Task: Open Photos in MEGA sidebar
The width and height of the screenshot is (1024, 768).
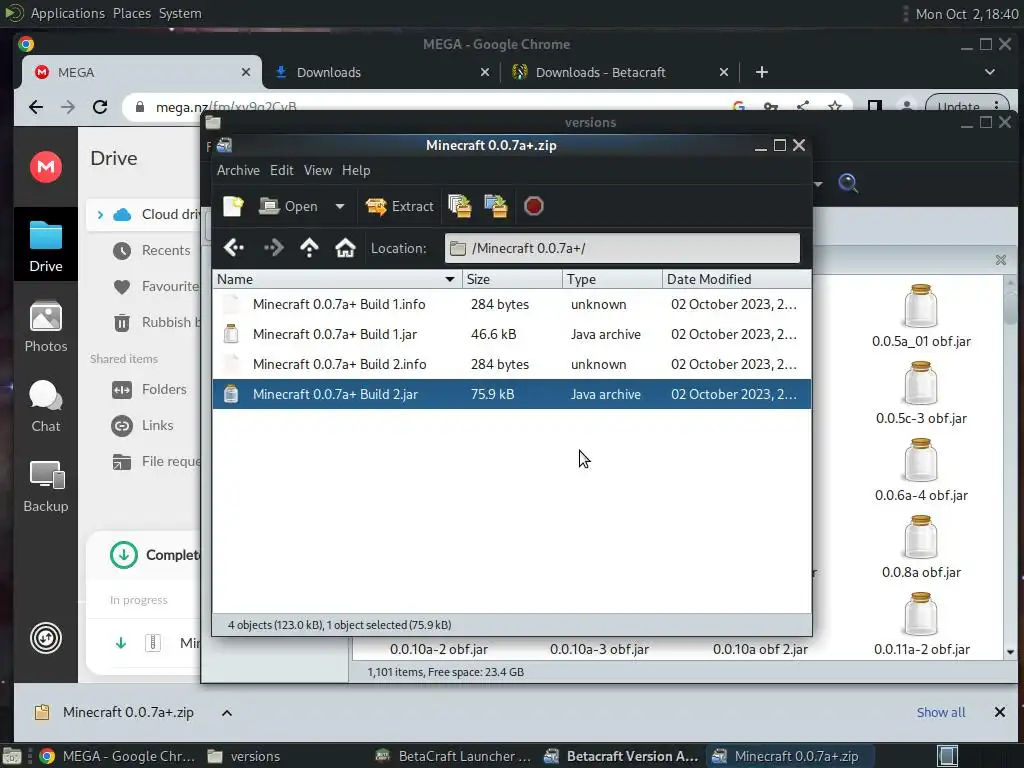Action: pyautogui.click(x=46, y=327)
